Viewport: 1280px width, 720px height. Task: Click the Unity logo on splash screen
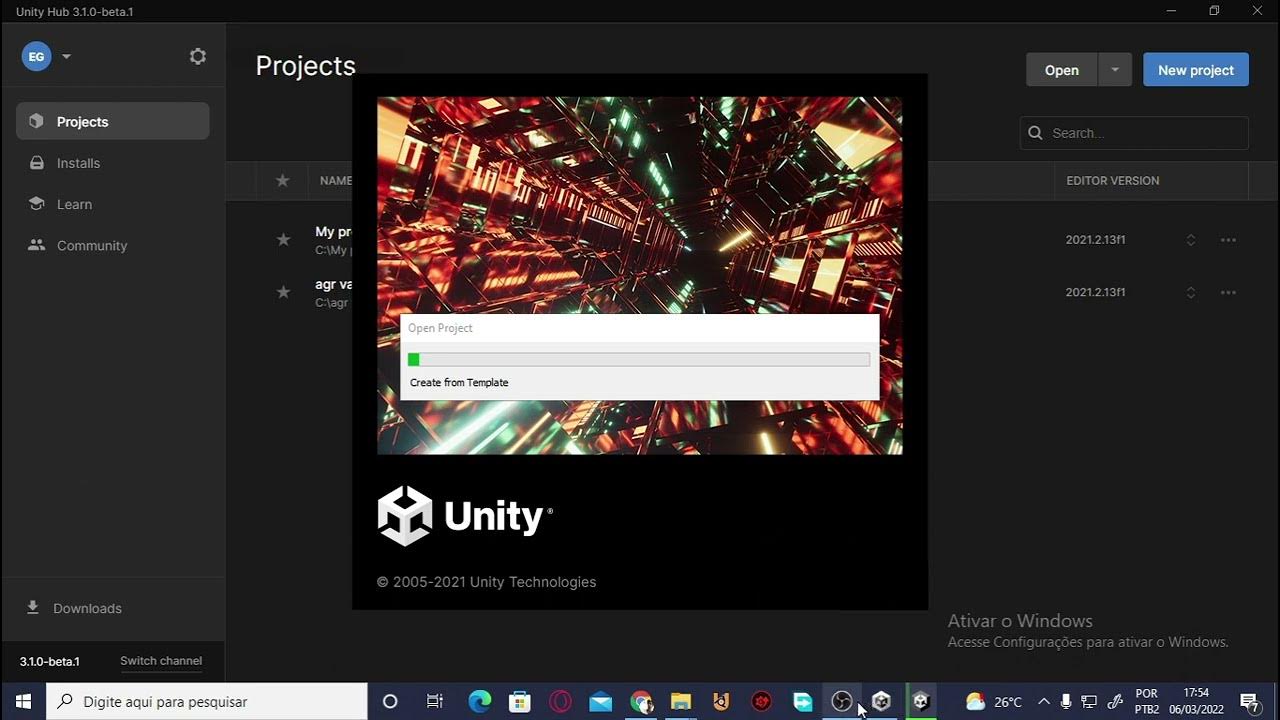[x=464, y=516]
